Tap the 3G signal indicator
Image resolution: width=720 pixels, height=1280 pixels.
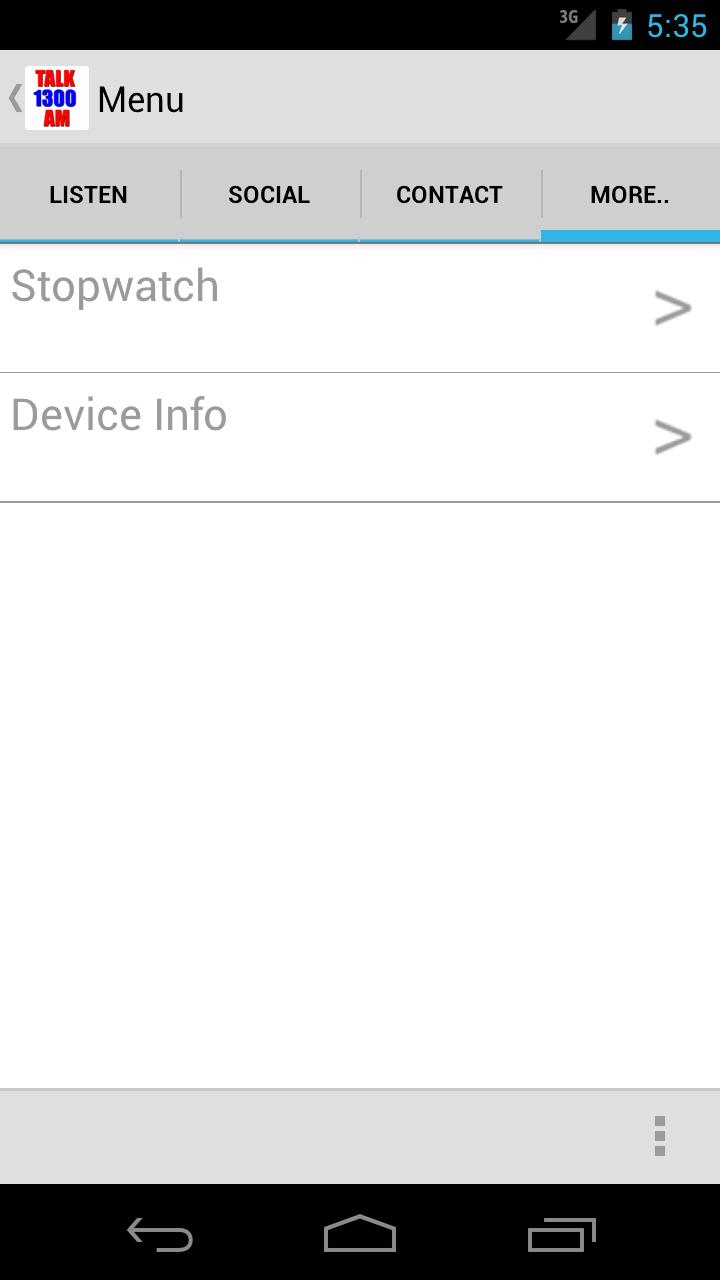coord(577,24)
